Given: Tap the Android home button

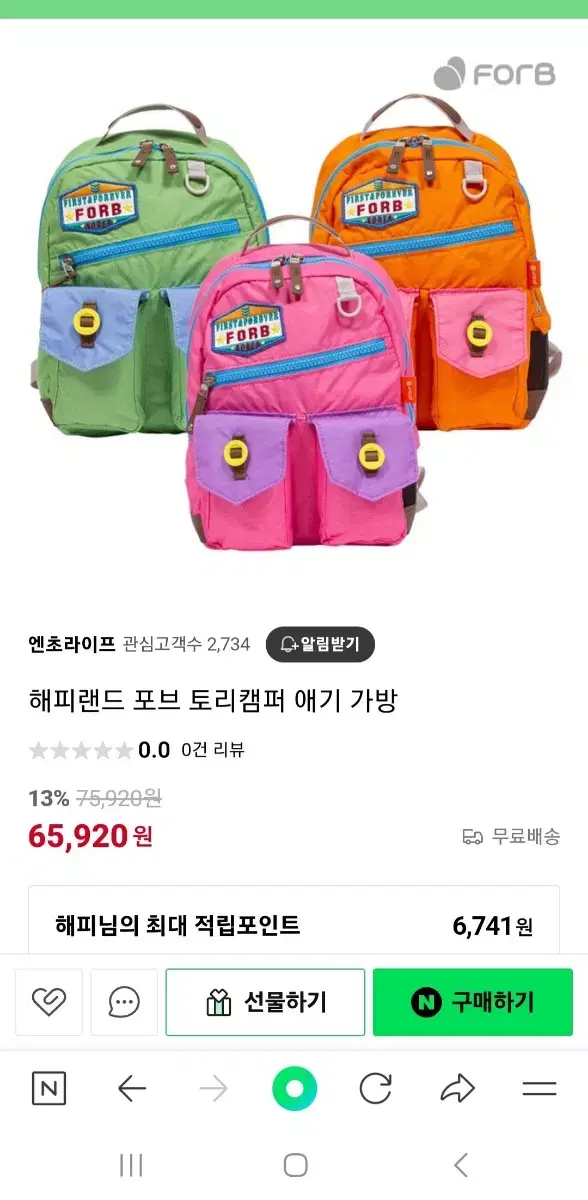Looking at the screenshot, I should coord(295,1165).
